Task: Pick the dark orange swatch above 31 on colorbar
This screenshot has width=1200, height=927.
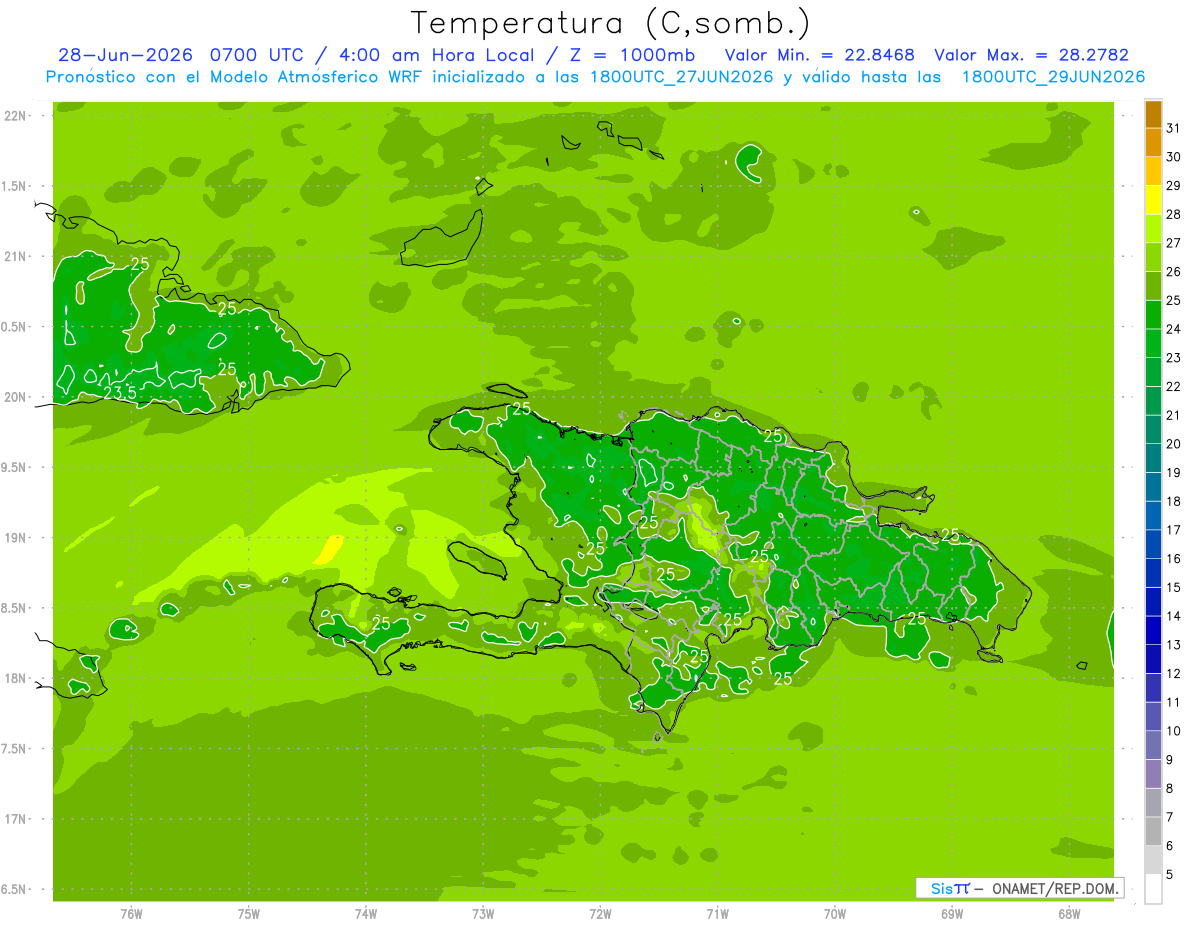Action: (x=1154, y=114)
